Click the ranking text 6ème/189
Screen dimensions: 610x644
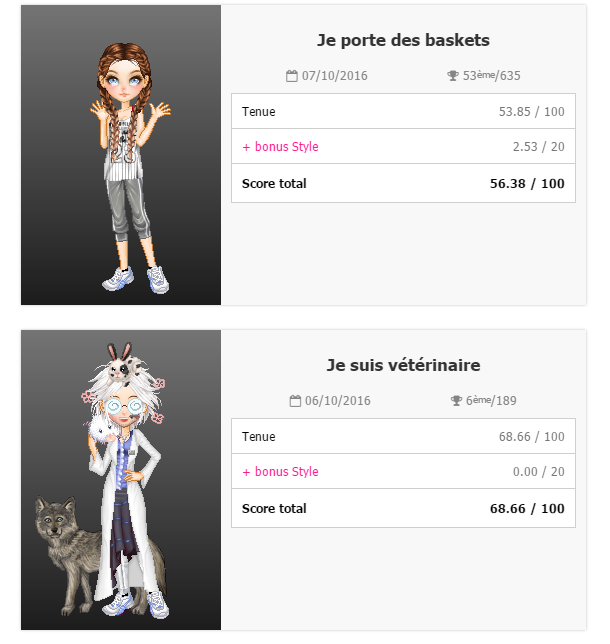tap(491, 401)
